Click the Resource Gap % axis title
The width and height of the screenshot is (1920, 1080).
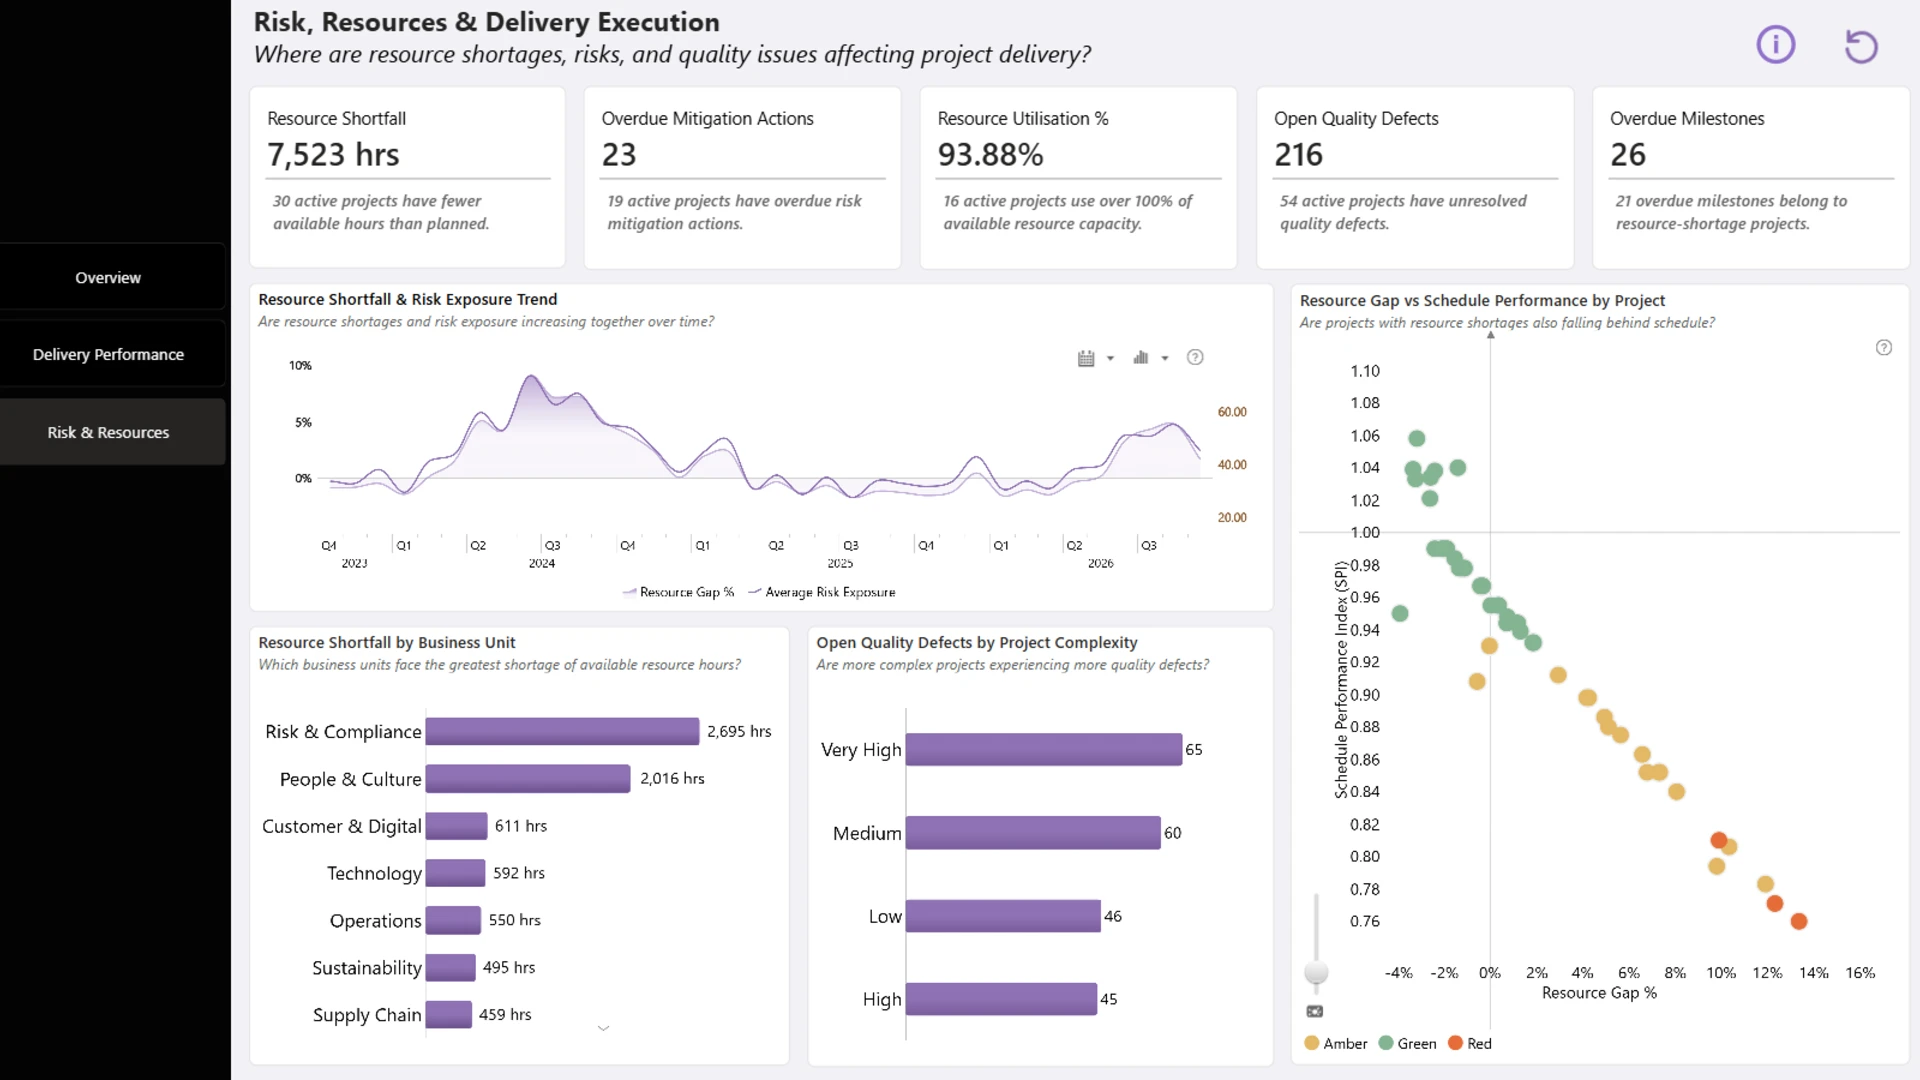(x=1599, y=993)
